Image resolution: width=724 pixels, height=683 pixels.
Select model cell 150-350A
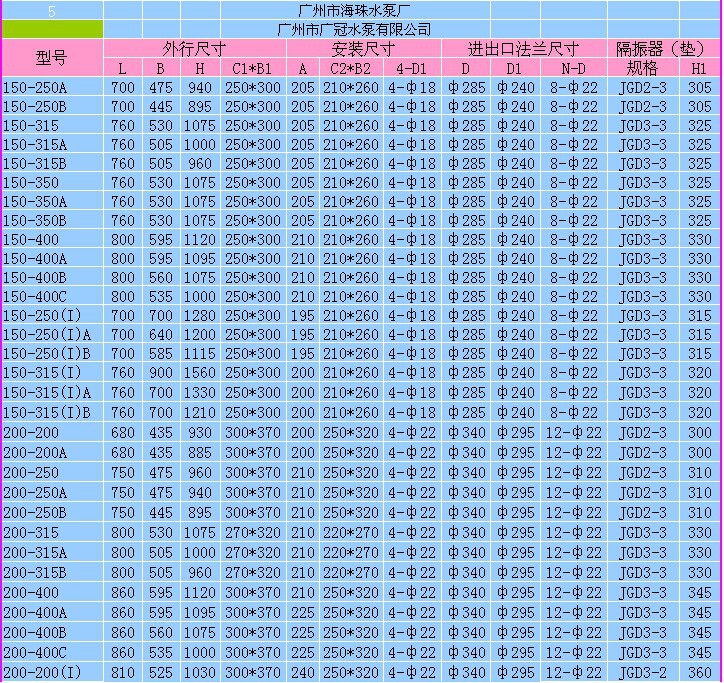[x=52, y=201]
